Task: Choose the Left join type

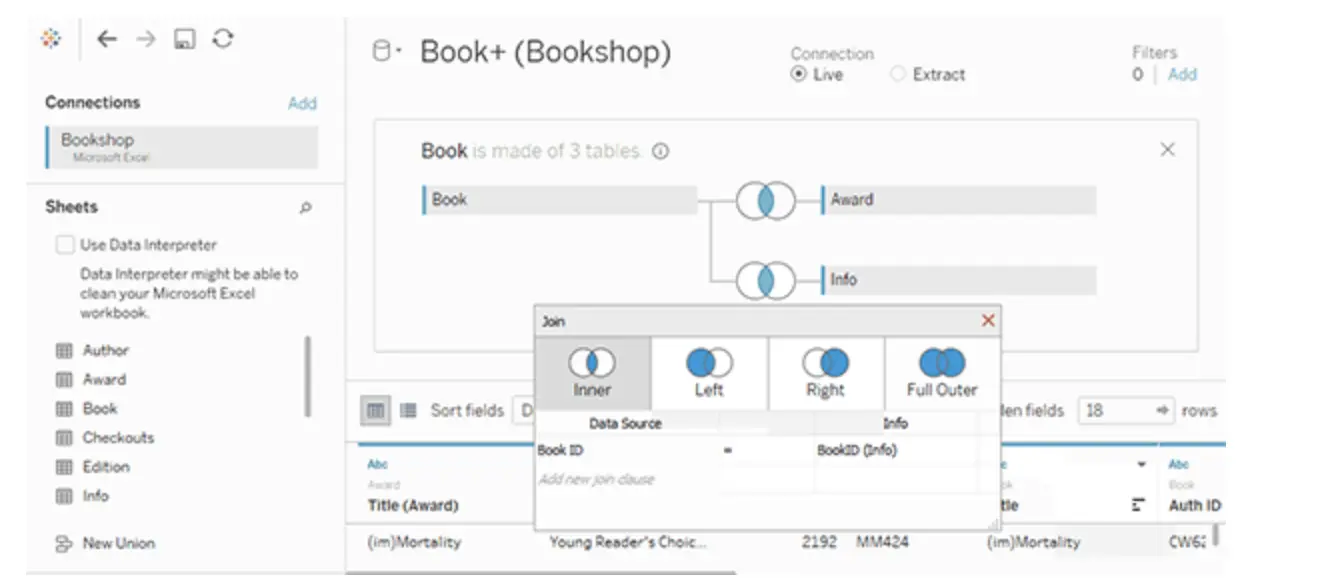Action: (x=709, y=373)
